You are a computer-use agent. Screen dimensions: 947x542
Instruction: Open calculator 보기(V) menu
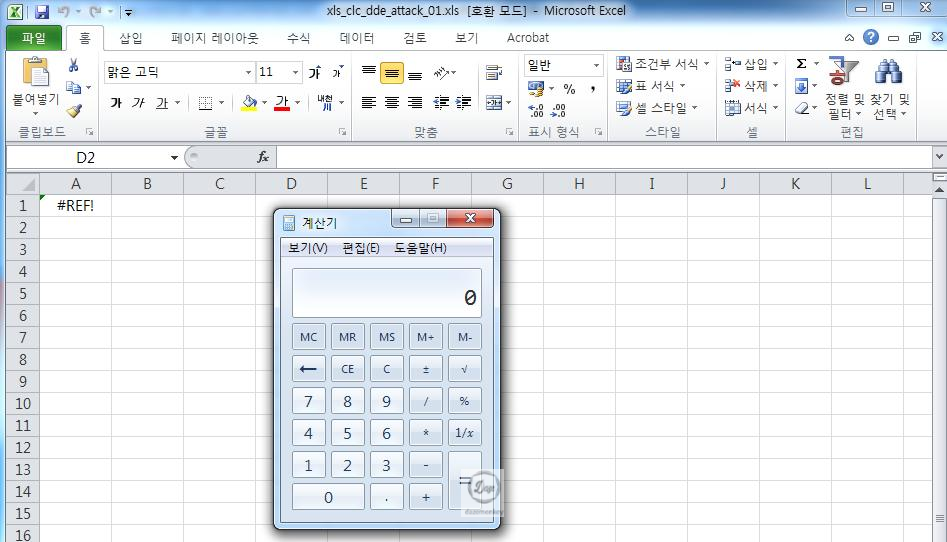(308, 248)
